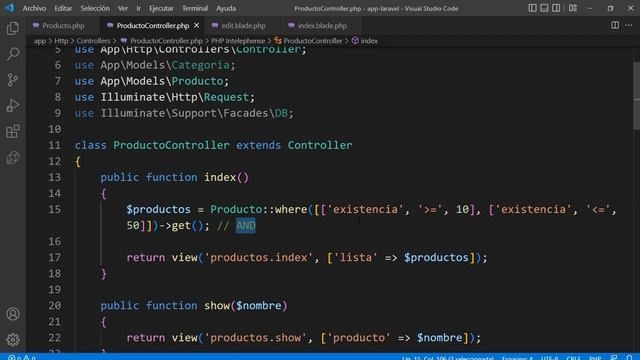
Task: Open the Run and Debug view
Action: click(13, 105)
